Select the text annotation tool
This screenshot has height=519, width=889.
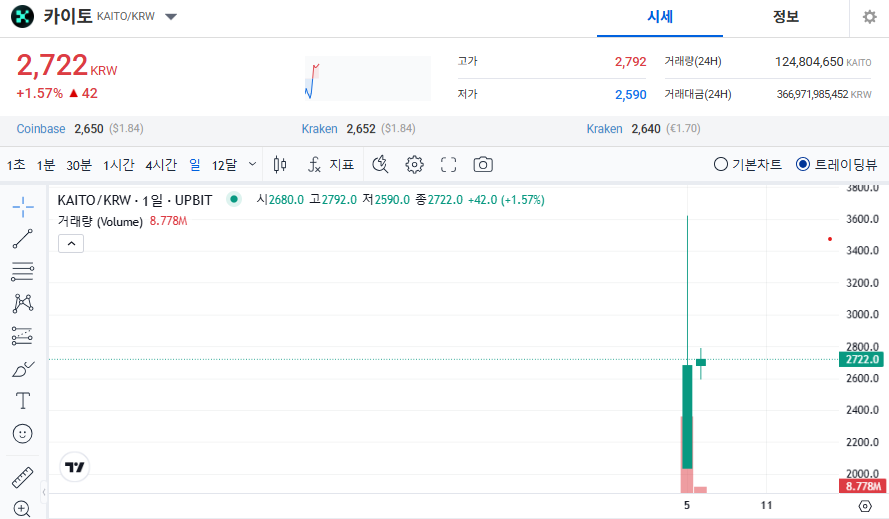pos(23,401)
